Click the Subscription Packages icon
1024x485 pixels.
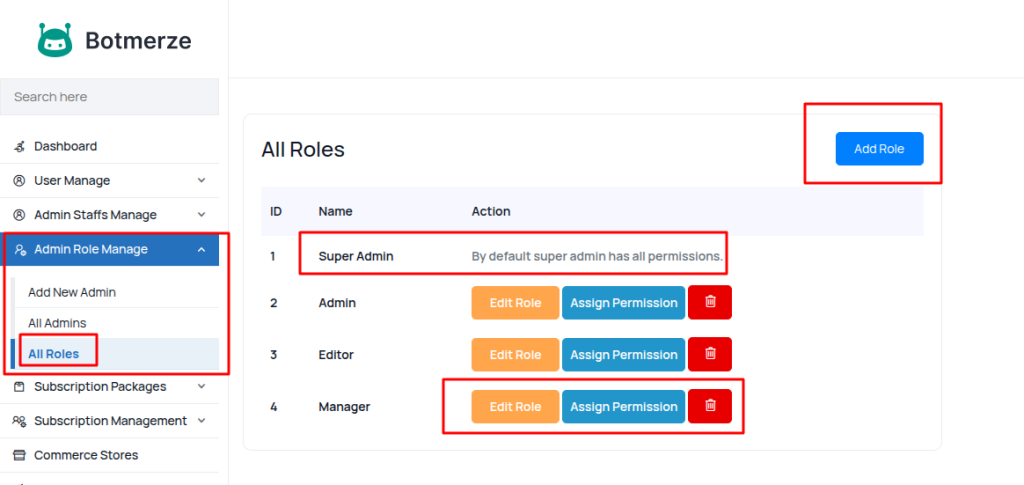coord(19,387)
